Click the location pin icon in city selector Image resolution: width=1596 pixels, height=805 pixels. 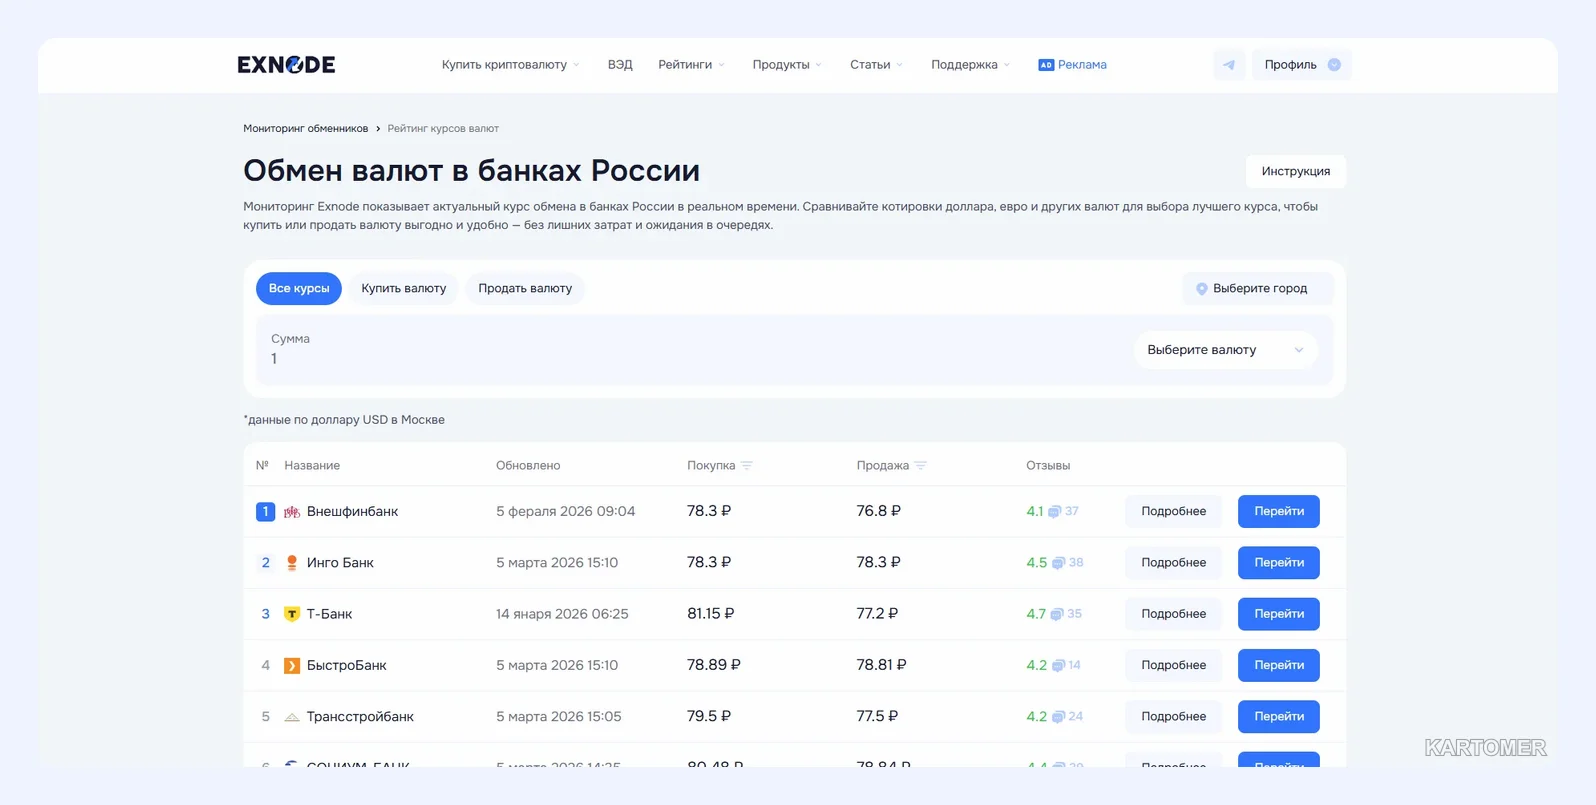point(1202,289)
